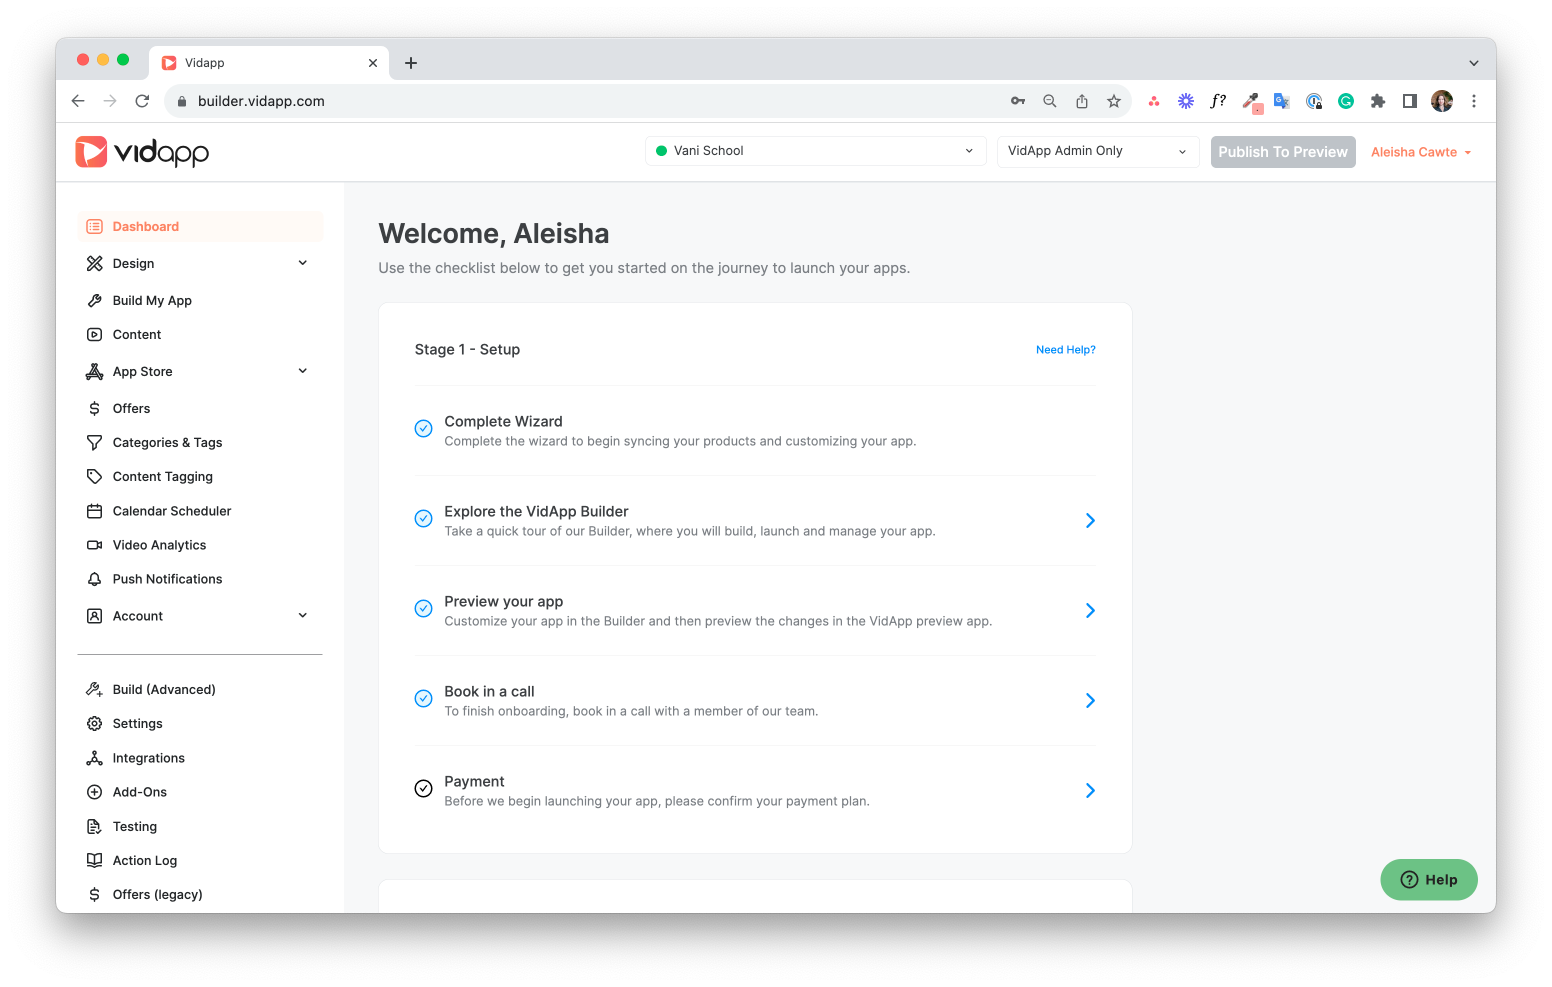Toggle the Book in a call checkmark
Viewport: 1552px width, 987px height.
click(423, 699)
